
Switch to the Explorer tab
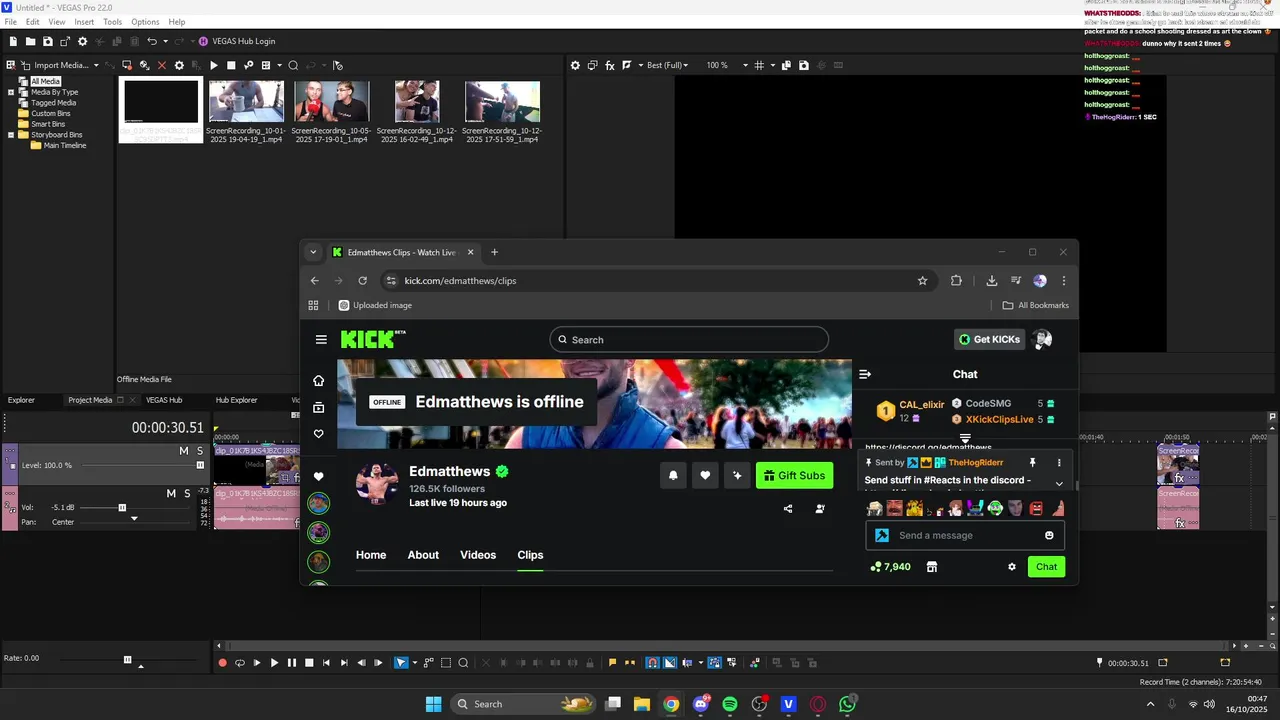point(21,400)
